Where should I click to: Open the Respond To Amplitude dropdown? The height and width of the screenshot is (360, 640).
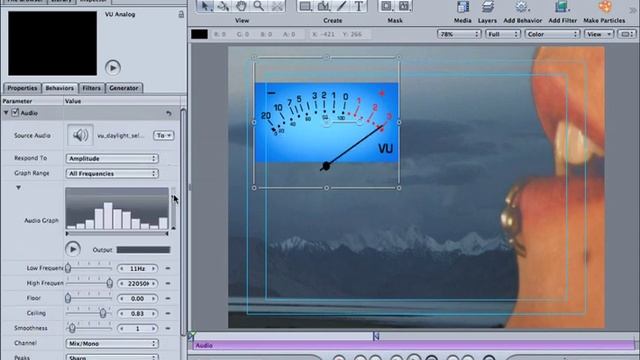pyautogui.click(x=112, y=158)
